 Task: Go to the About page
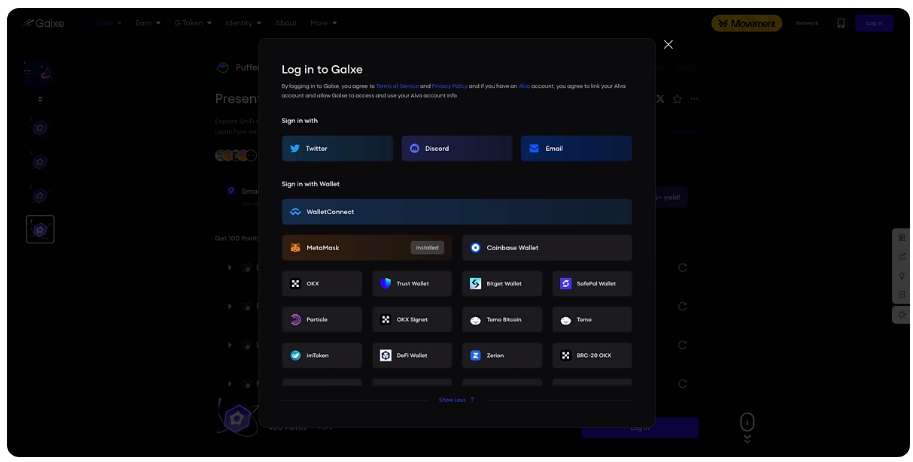coord(286,23)
